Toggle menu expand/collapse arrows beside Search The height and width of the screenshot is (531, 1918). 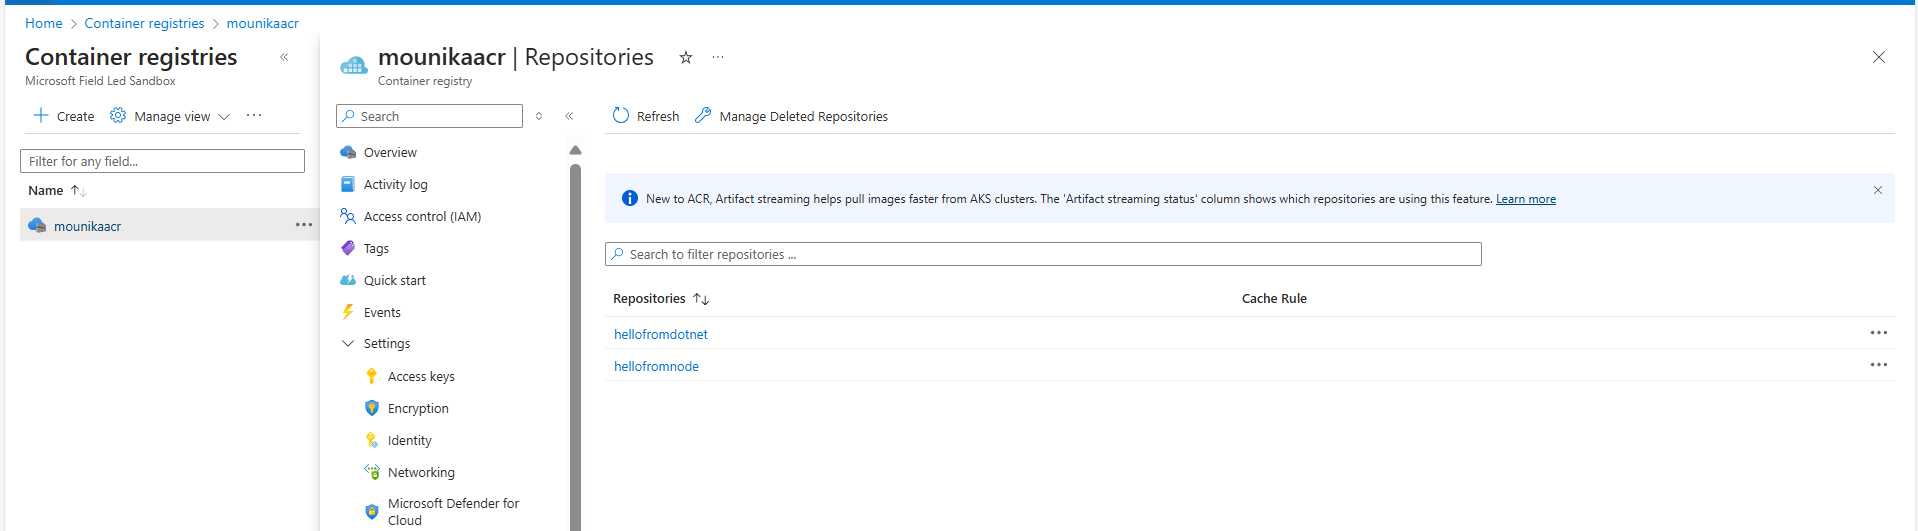pos(539,116)
